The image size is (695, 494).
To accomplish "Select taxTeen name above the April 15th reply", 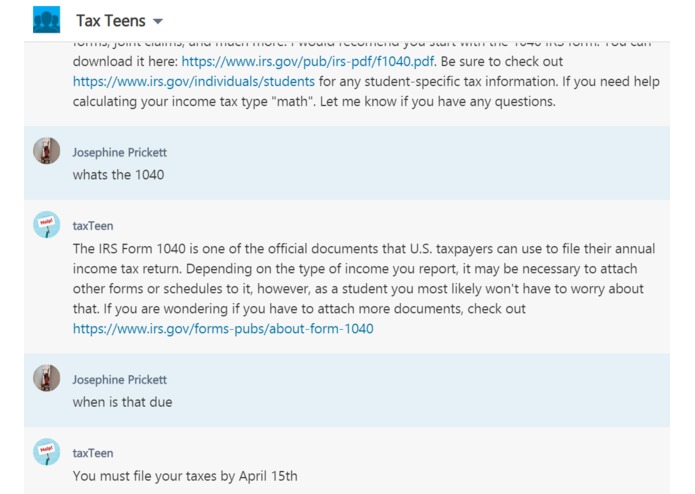I will click(93, 453).
